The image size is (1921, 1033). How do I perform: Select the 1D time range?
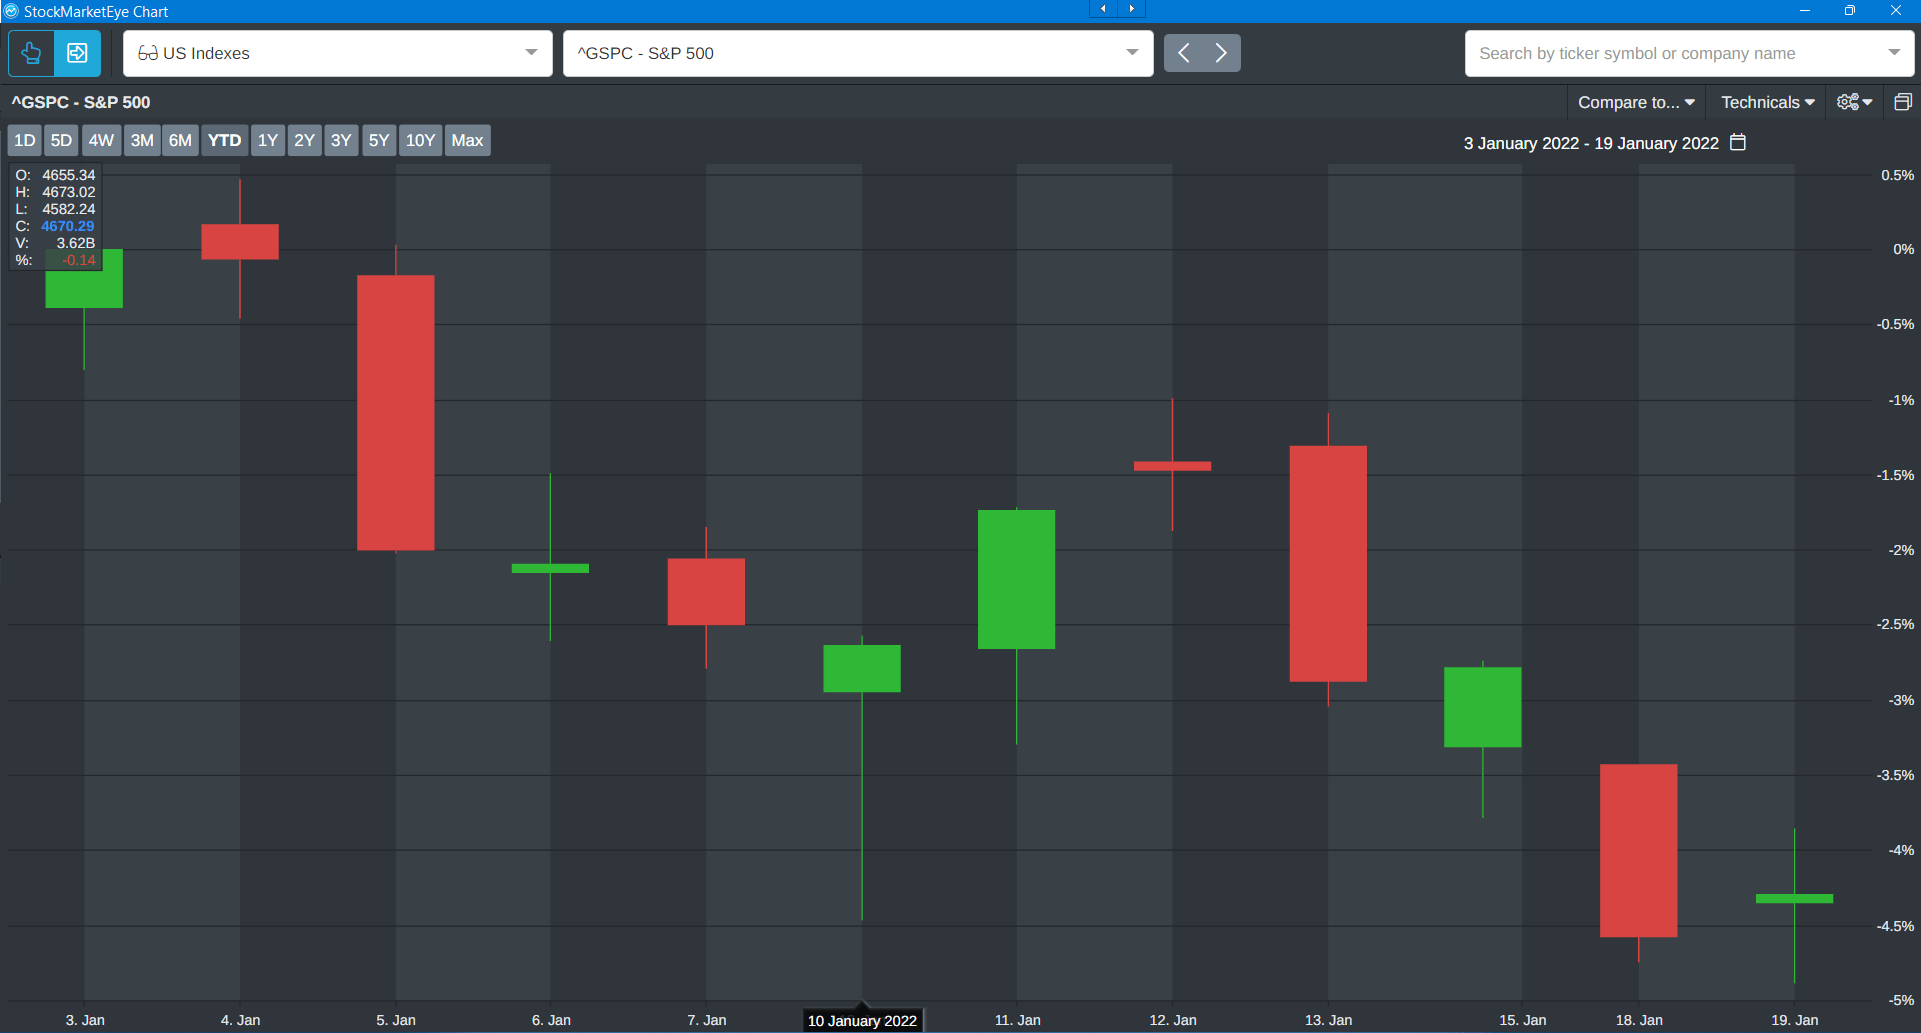[25, 140]
